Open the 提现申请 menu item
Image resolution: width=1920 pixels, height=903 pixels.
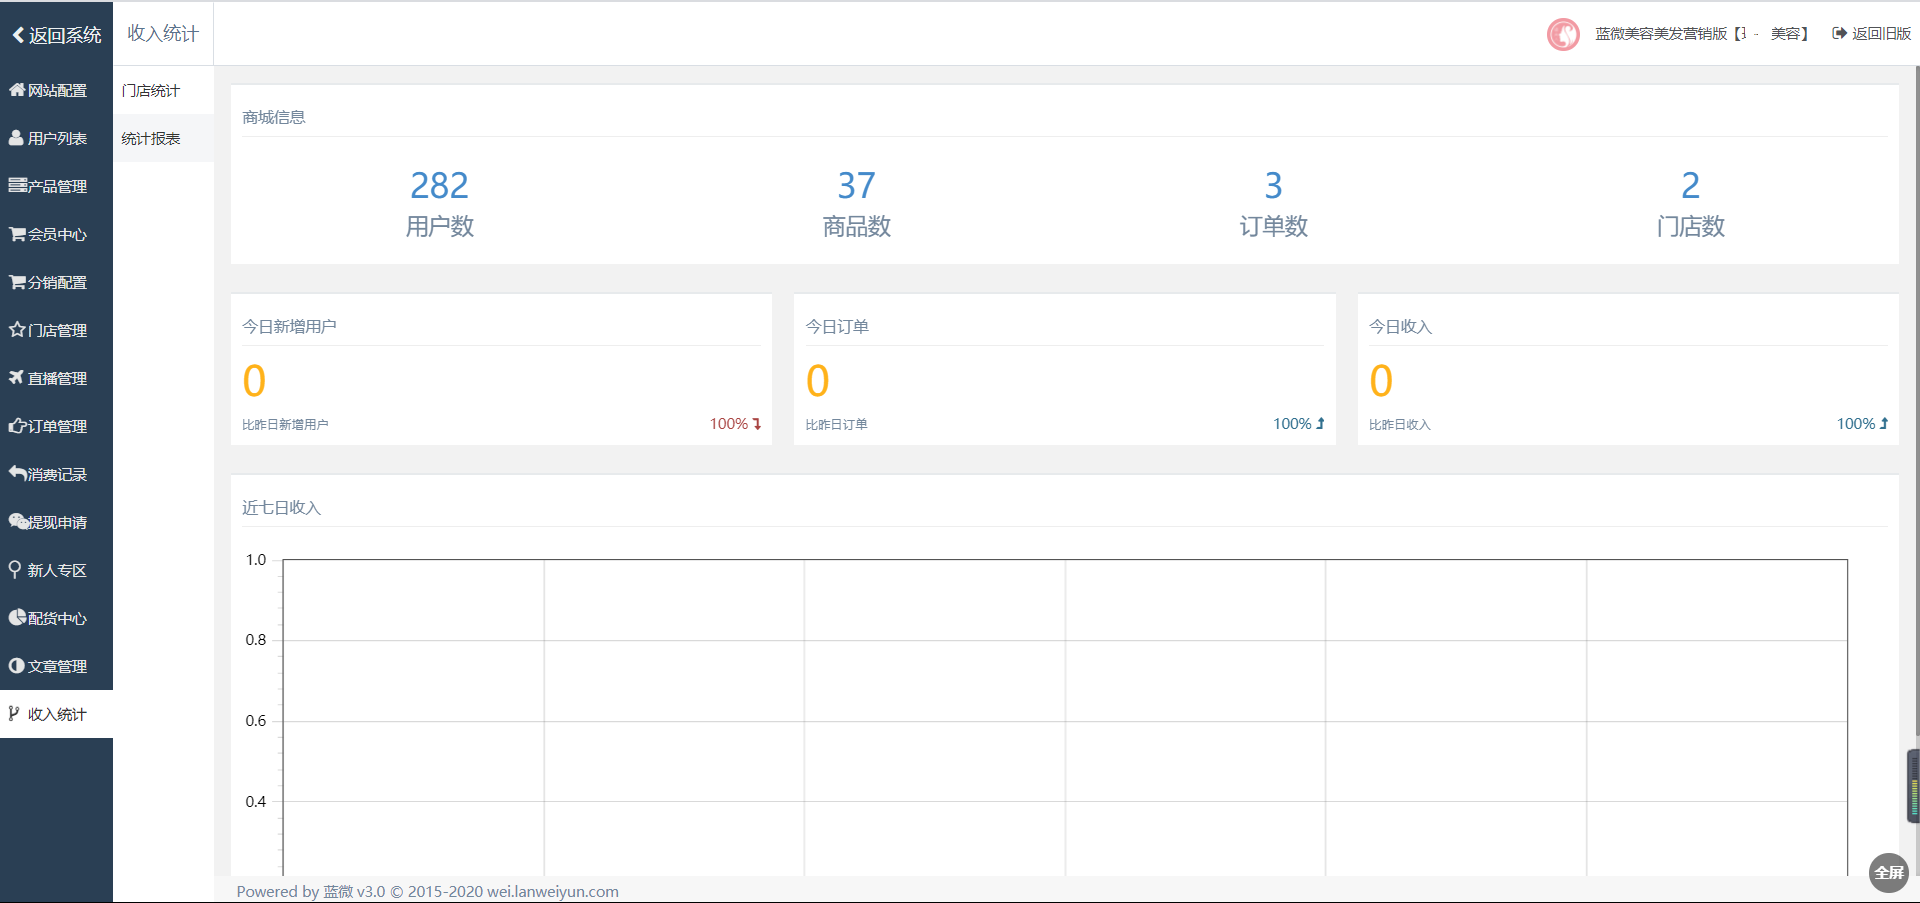pyautogui.click(x=56, y=522)
